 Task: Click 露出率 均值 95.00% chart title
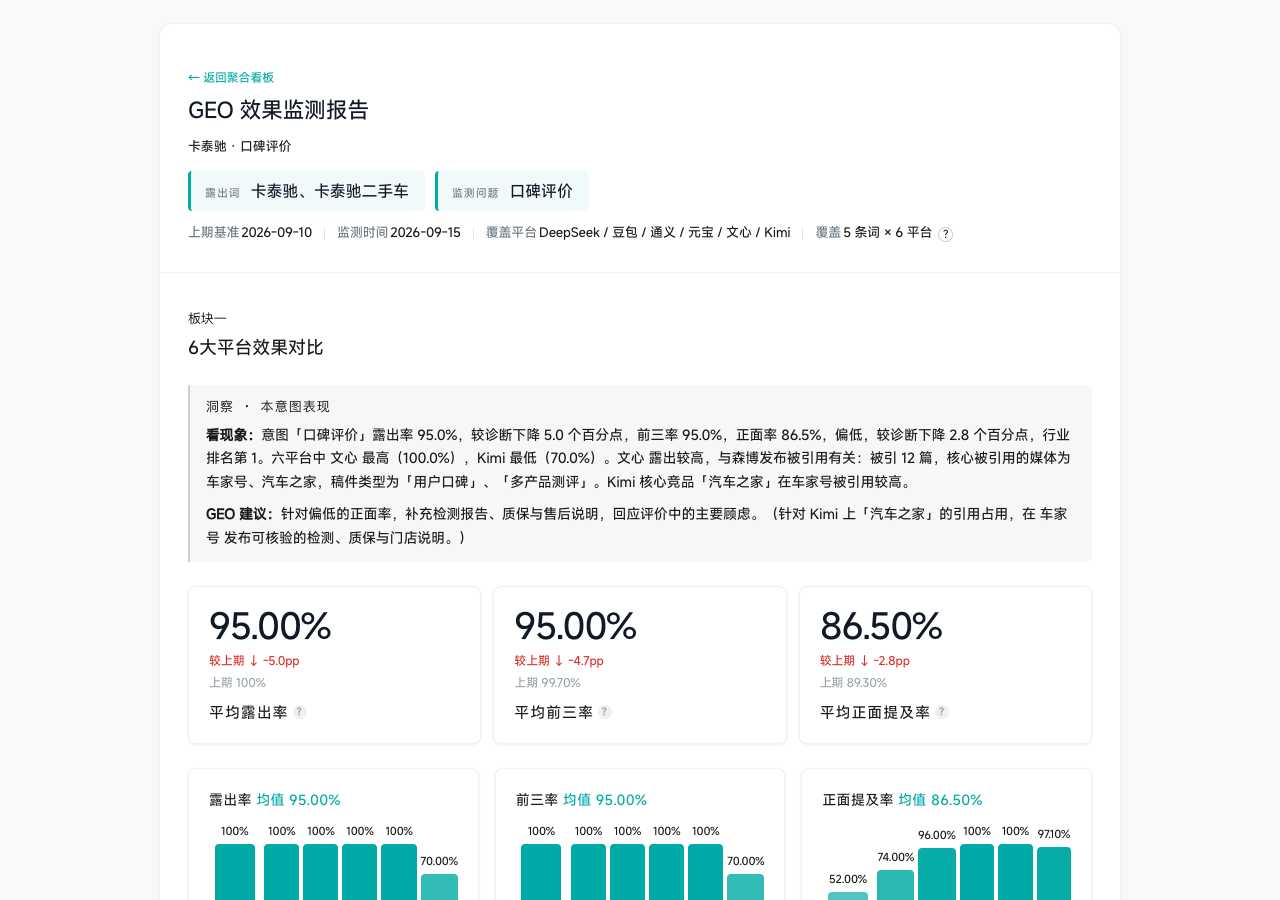(275, 800)
